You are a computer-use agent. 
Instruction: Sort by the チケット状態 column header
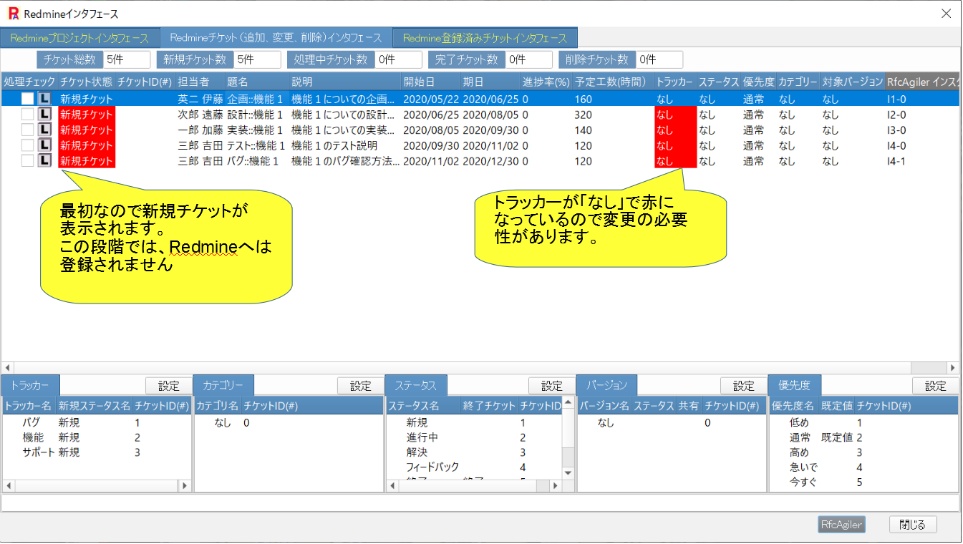86,82
